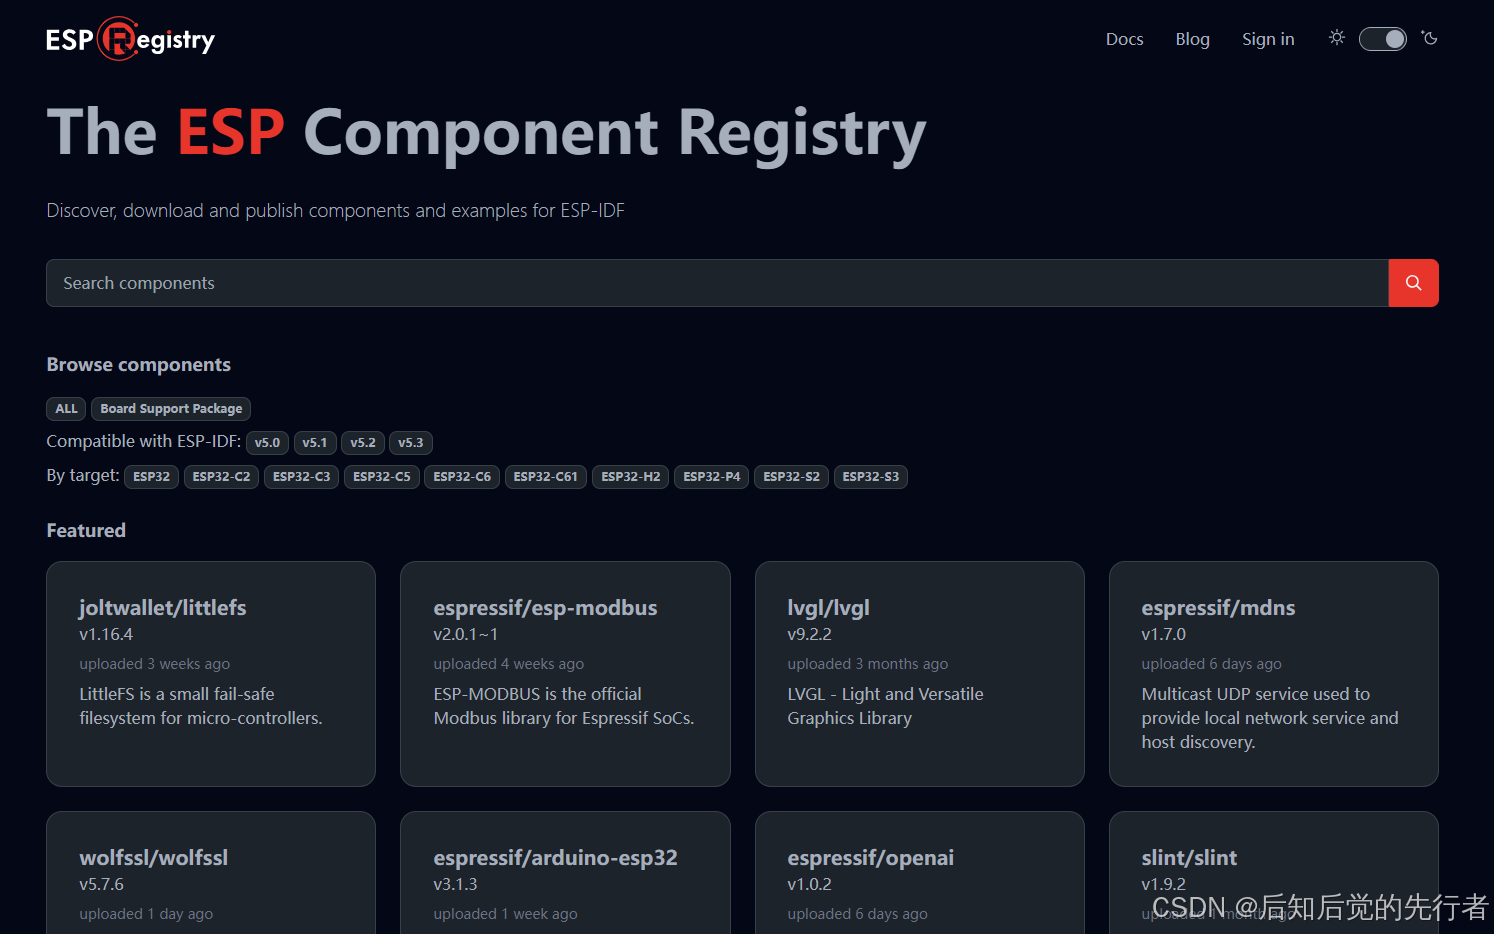Image resolution: width=1494 pixels, height=934 pixels.
Task: Click the ESP-MODBUS description text
Action: (564, 706)
